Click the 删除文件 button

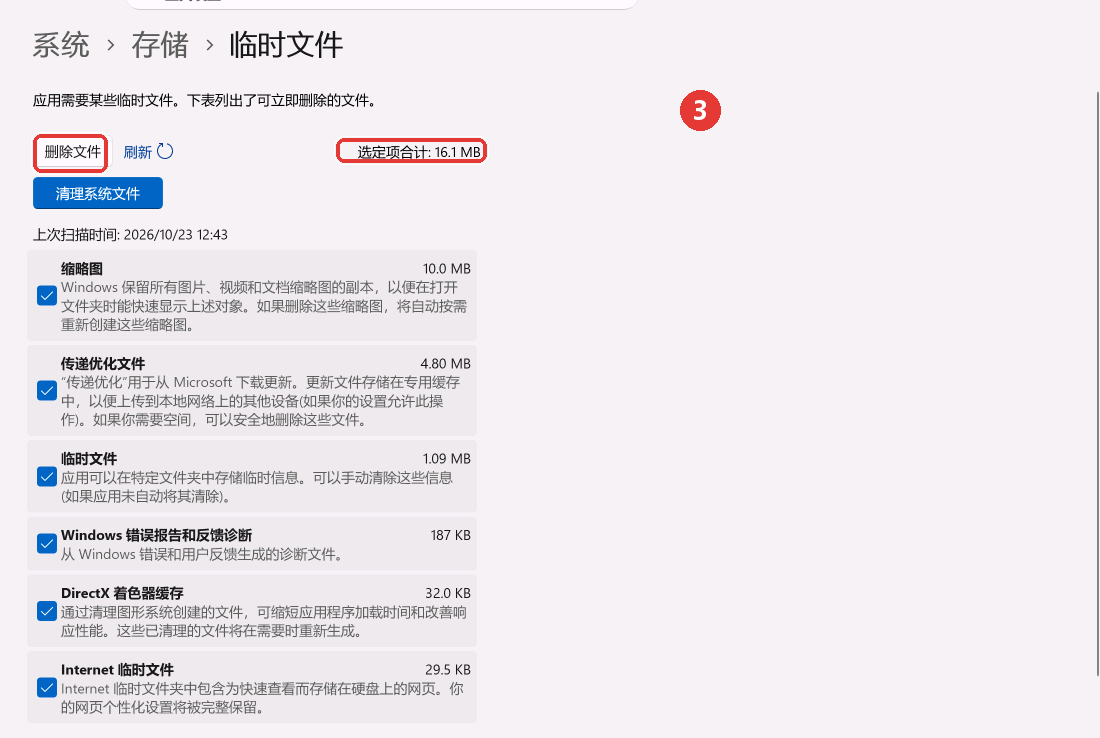(x=72, y=152)
